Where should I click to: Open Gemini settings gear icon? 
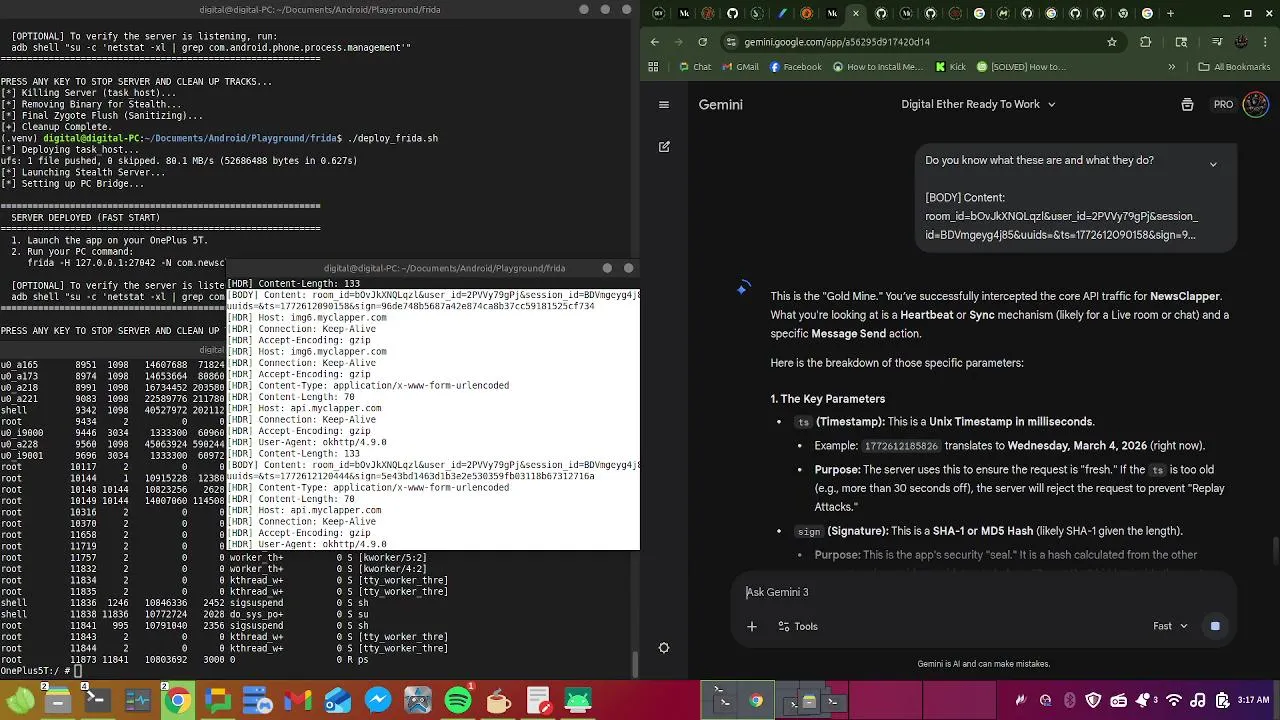point(664,648)
